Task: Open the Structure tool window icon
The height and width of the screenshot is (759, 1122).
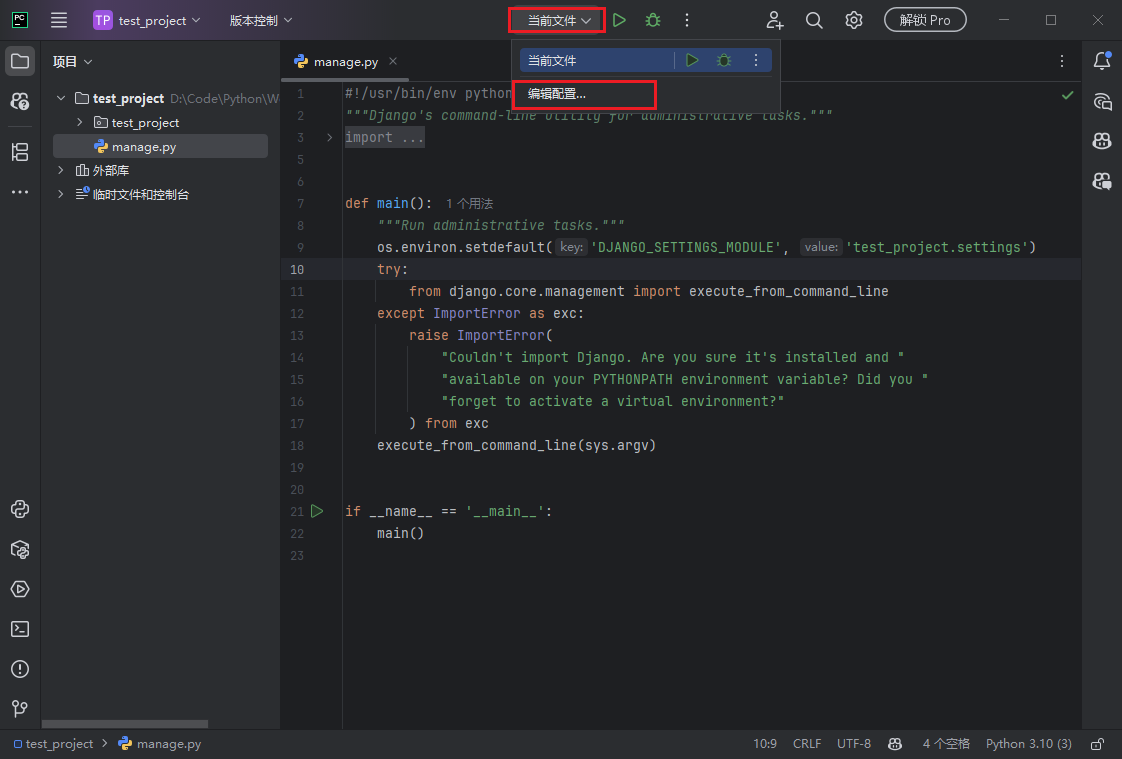Action: [x=20, y=152]
